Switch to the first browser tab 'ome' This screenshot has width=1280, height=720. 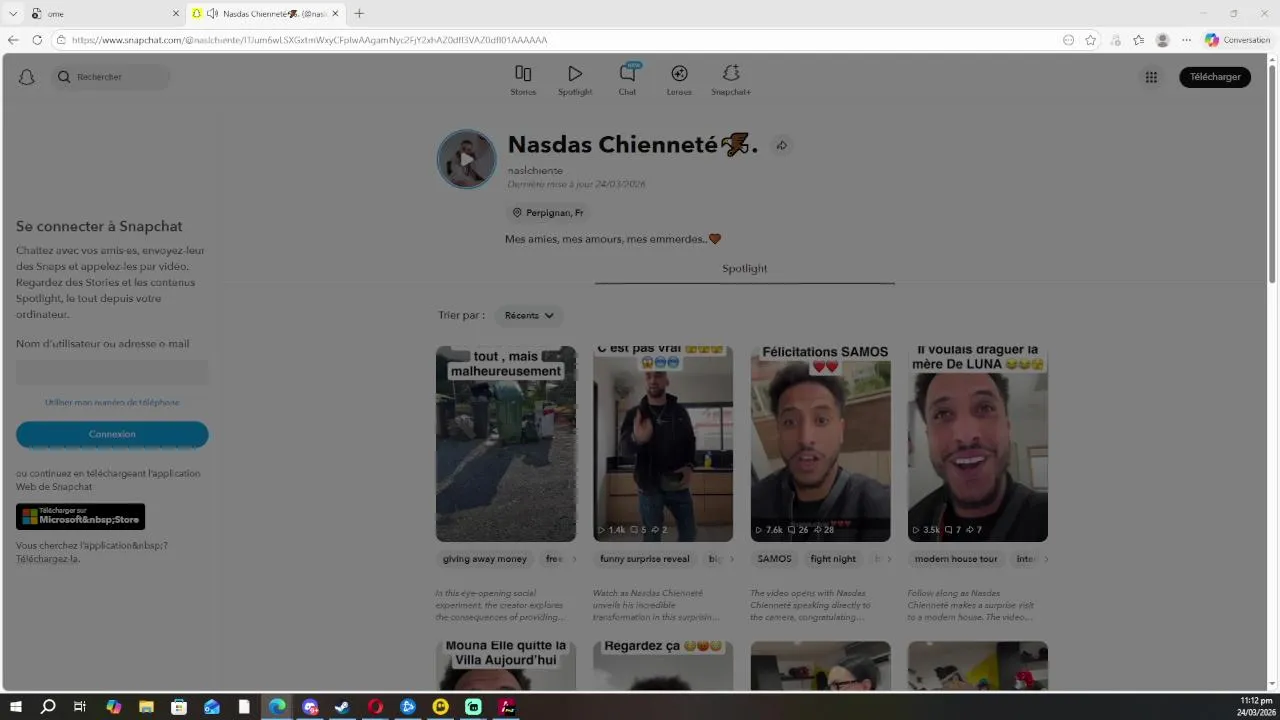click(105, 14)
